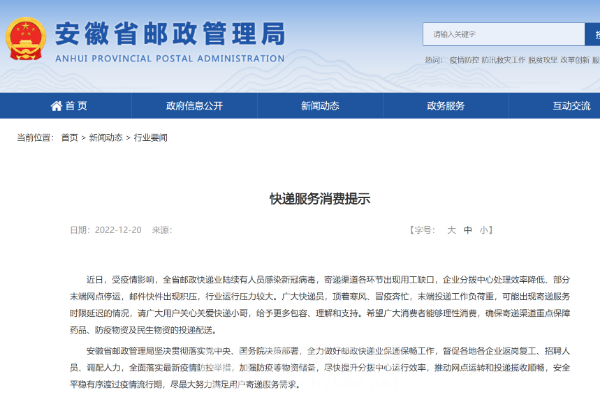This screenshot has height=397, width=600.
Task: Open the 脱贫攻坚 hot word link
Action: tap(543, 60)
